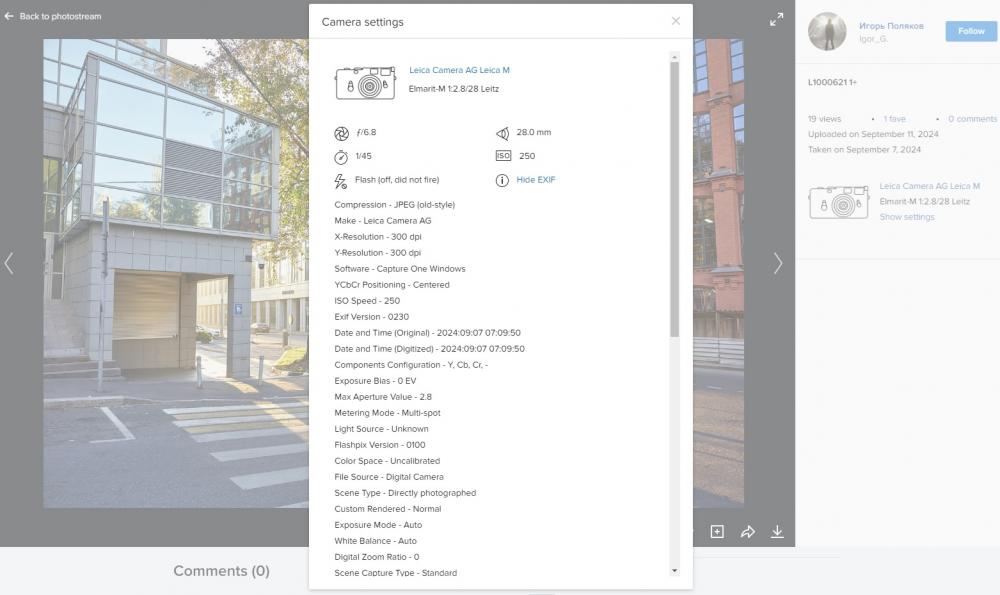Click the share arrow icon
This screenshot has width=1000, height=595.
[x=747, y=531]
